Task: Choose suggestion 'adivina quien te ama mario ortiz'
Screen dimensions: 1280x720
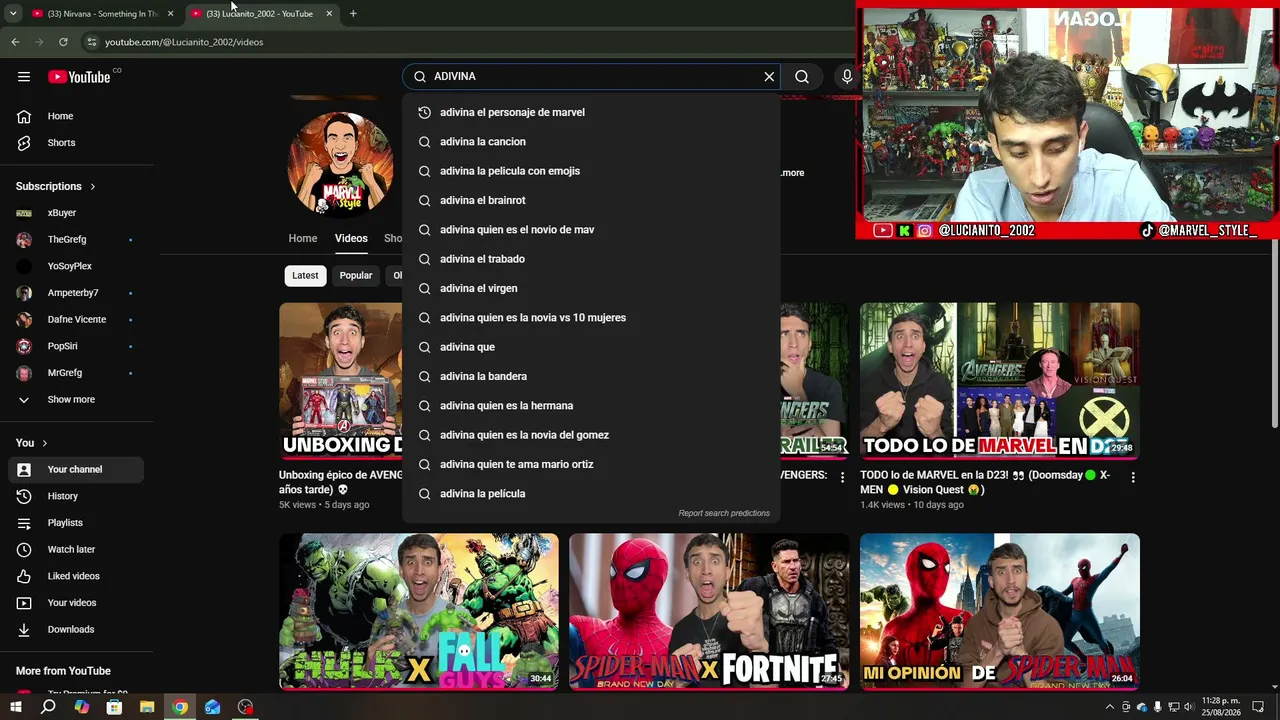Action: point(591,464)
